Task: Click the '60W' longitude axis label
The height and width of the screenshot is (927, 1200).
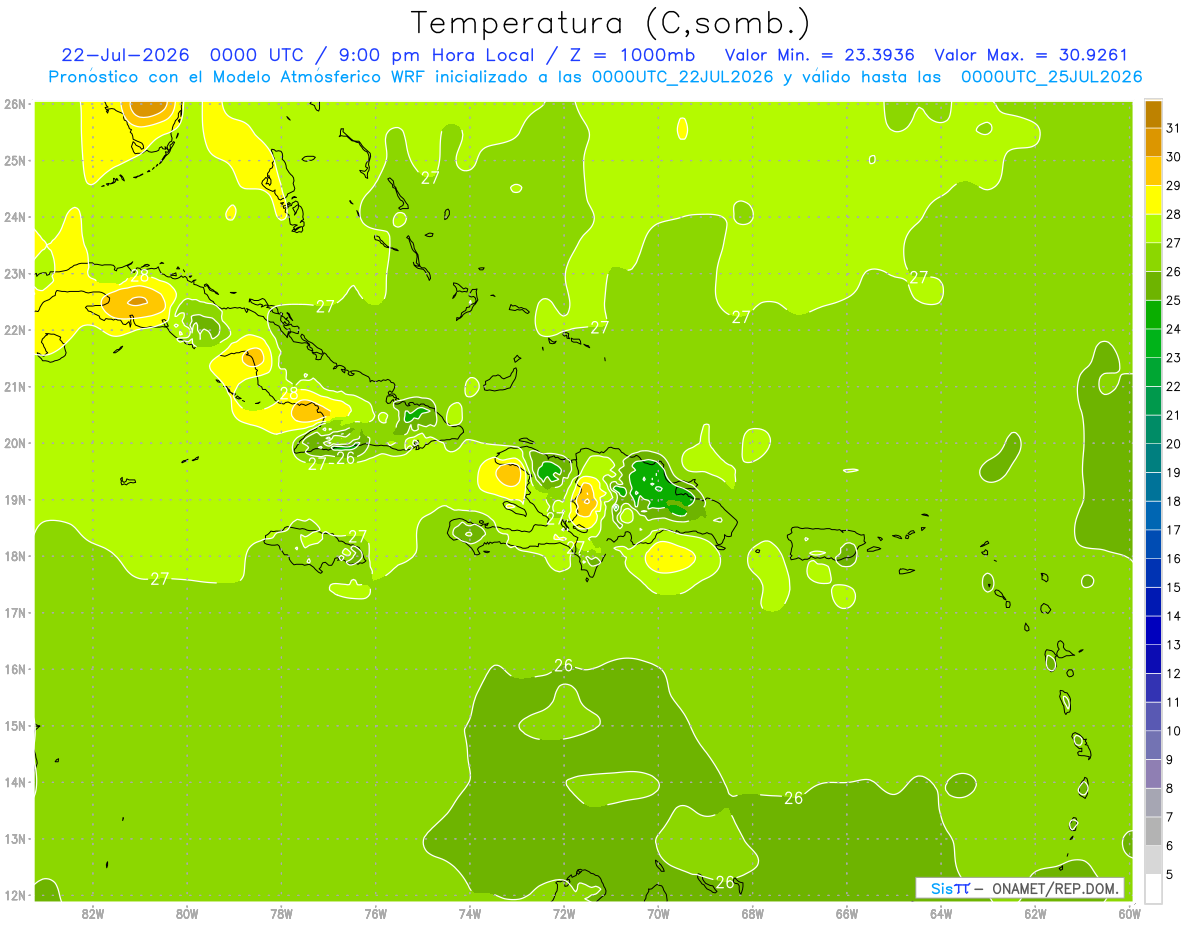Action: [x=1129, y=914]
